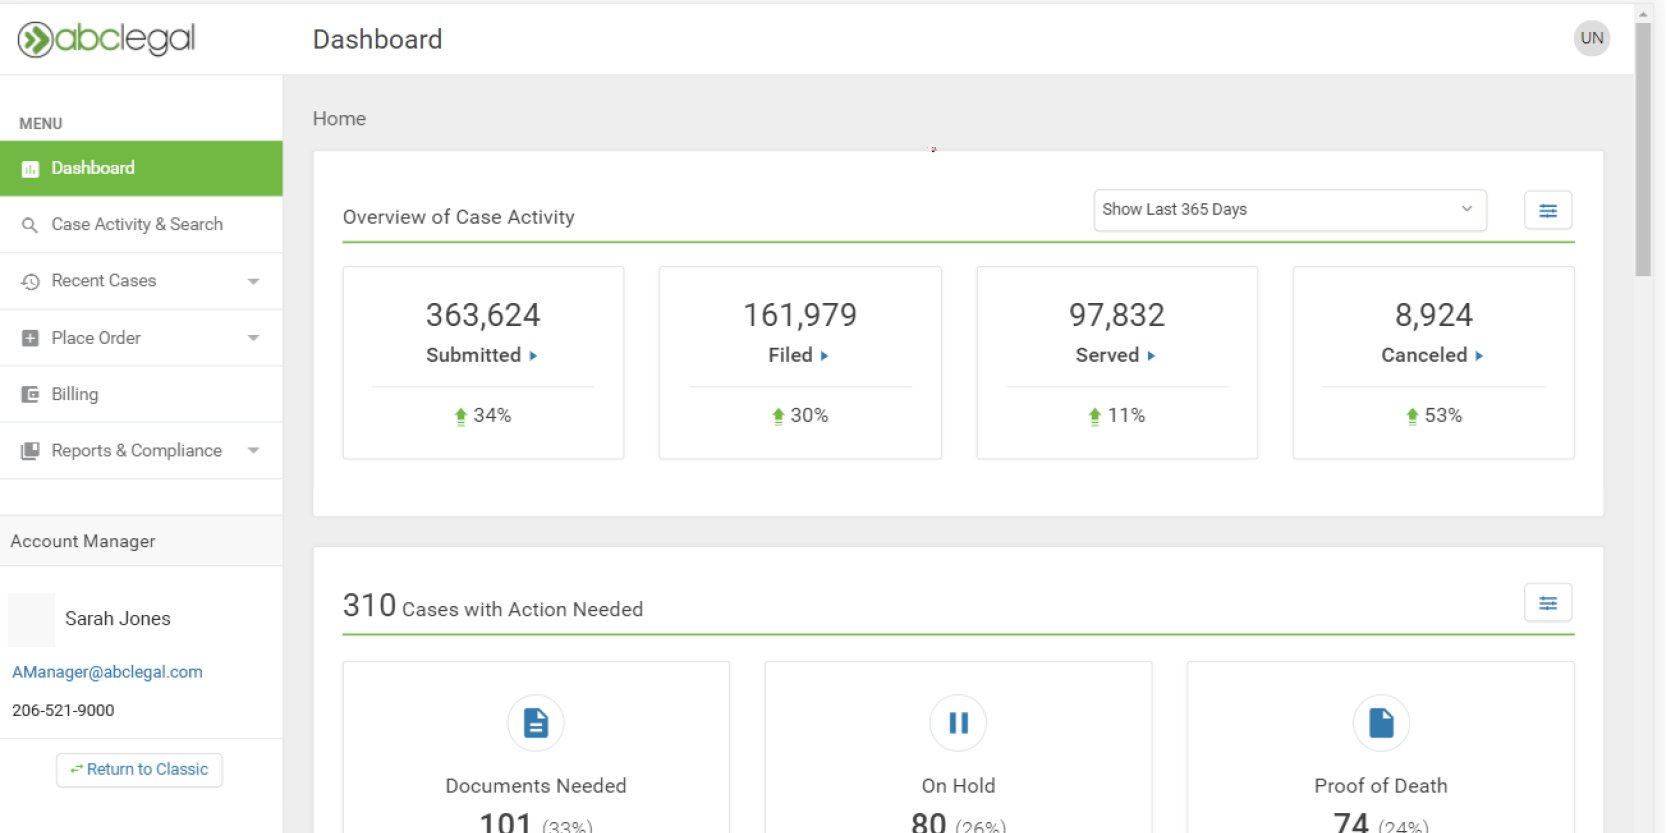Click the Case Activity search magnifier icon
The width and height of the screenshot is (1667, 833).
click(x=30, y=225)
